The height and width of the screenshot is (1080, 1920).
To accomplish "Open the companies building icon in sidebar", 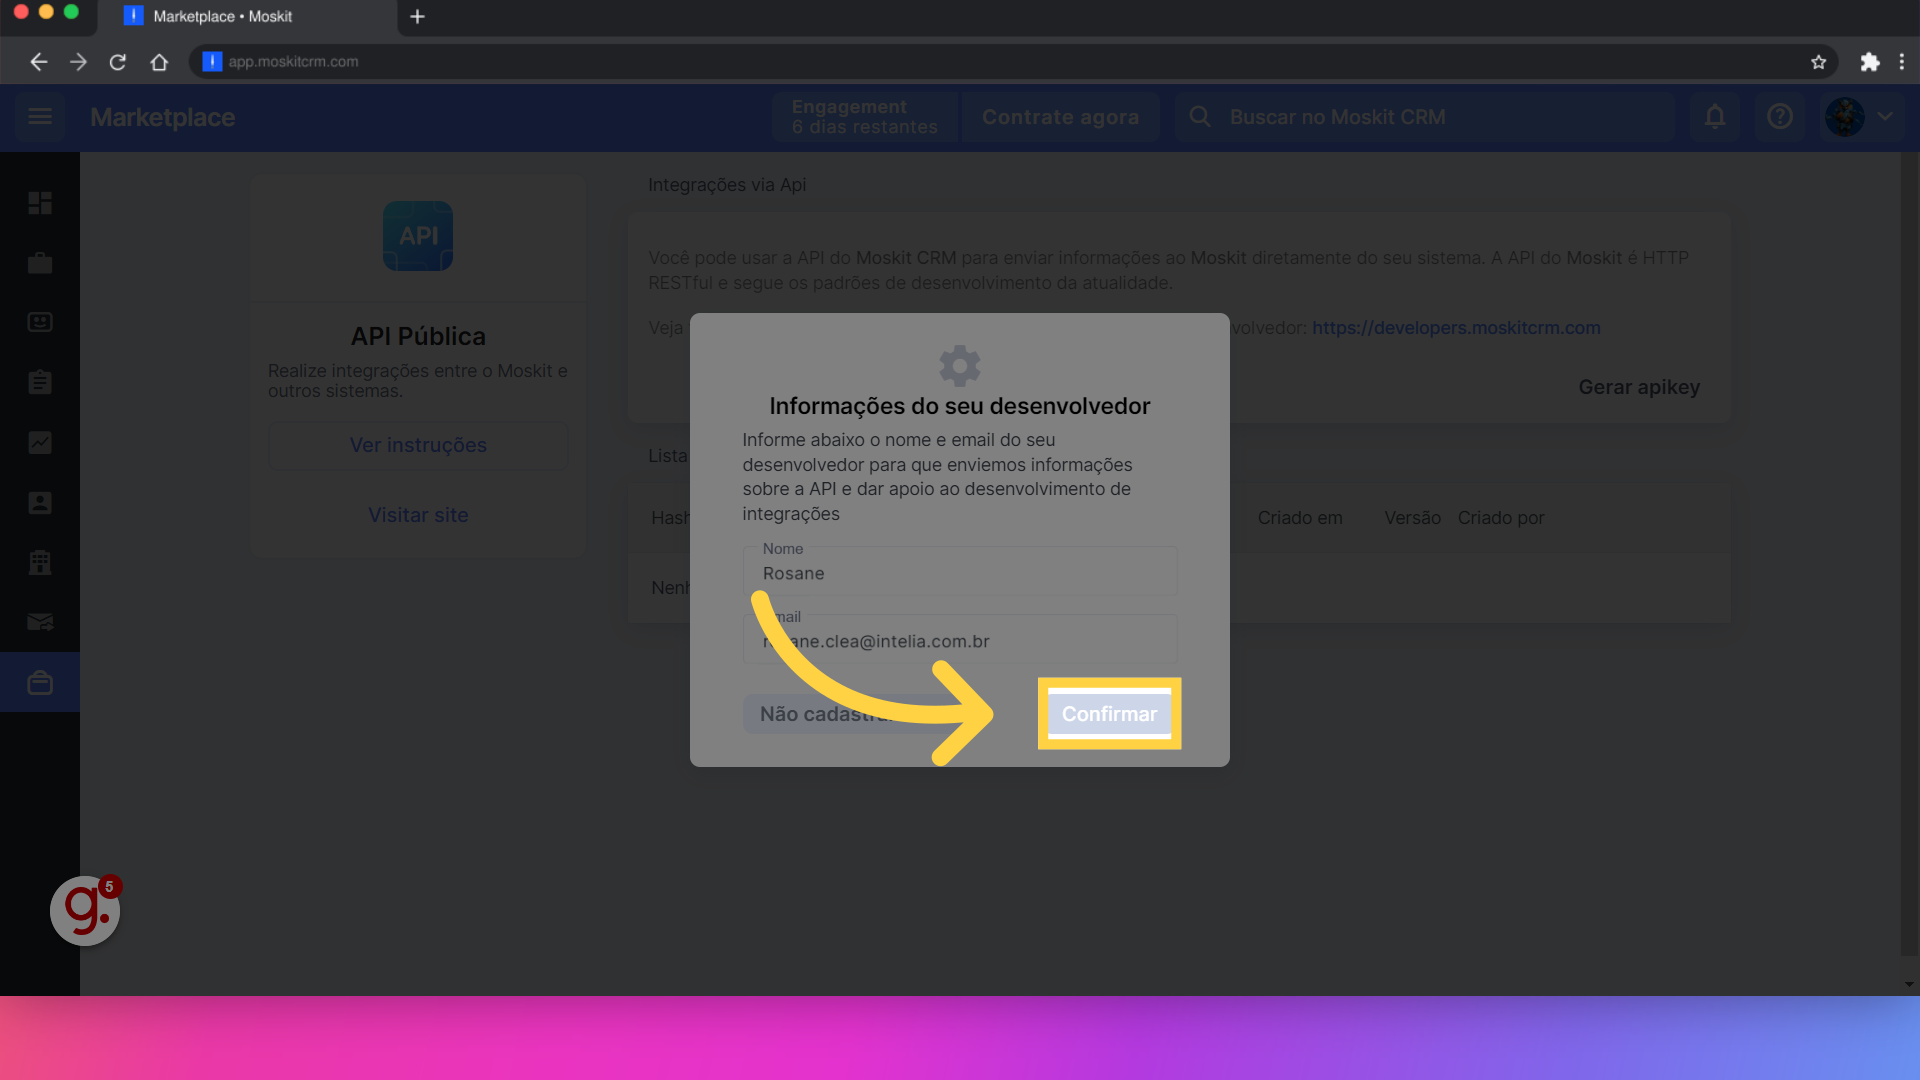I will [x=40, y=562].
